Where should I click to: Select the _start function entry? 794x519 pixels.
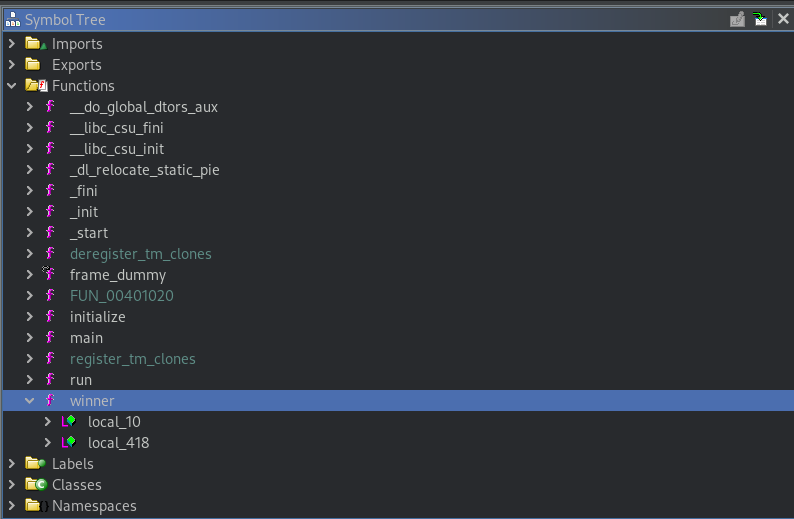[x=89, y=233]
